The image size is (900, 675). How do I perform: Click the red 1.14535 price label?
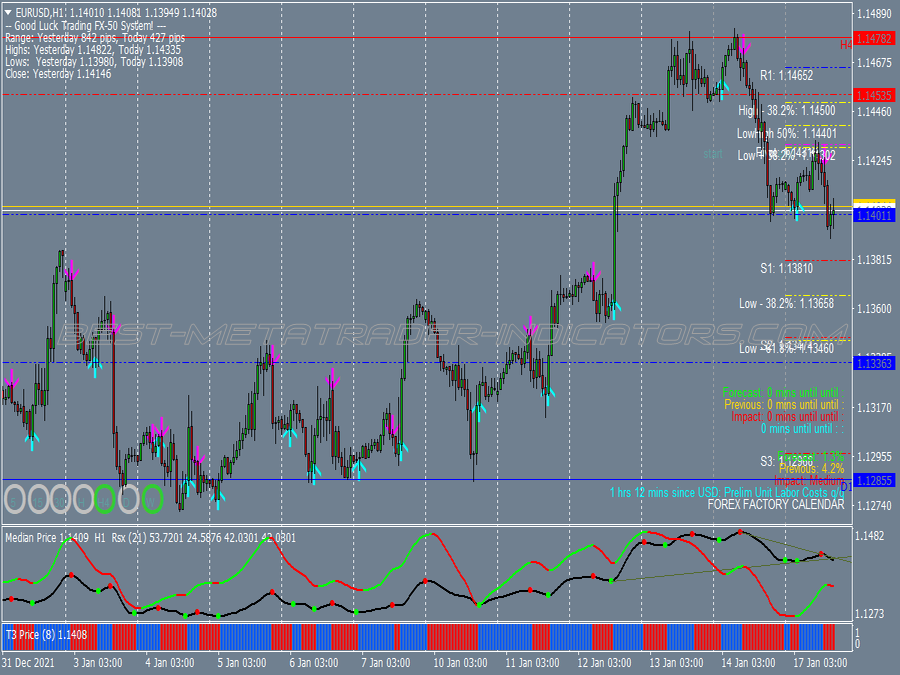click(x=874, y=95)
